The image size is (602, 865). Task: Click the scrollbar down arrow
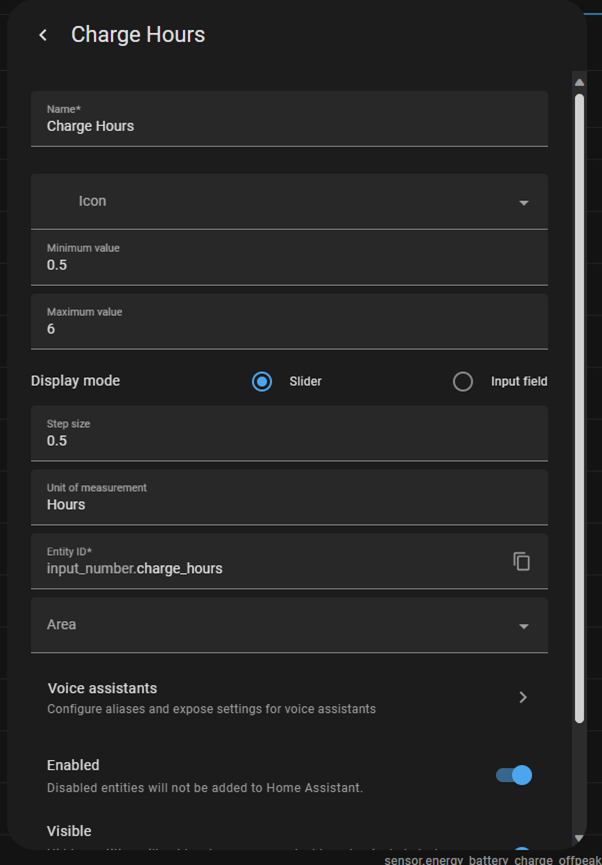[579, 838]
